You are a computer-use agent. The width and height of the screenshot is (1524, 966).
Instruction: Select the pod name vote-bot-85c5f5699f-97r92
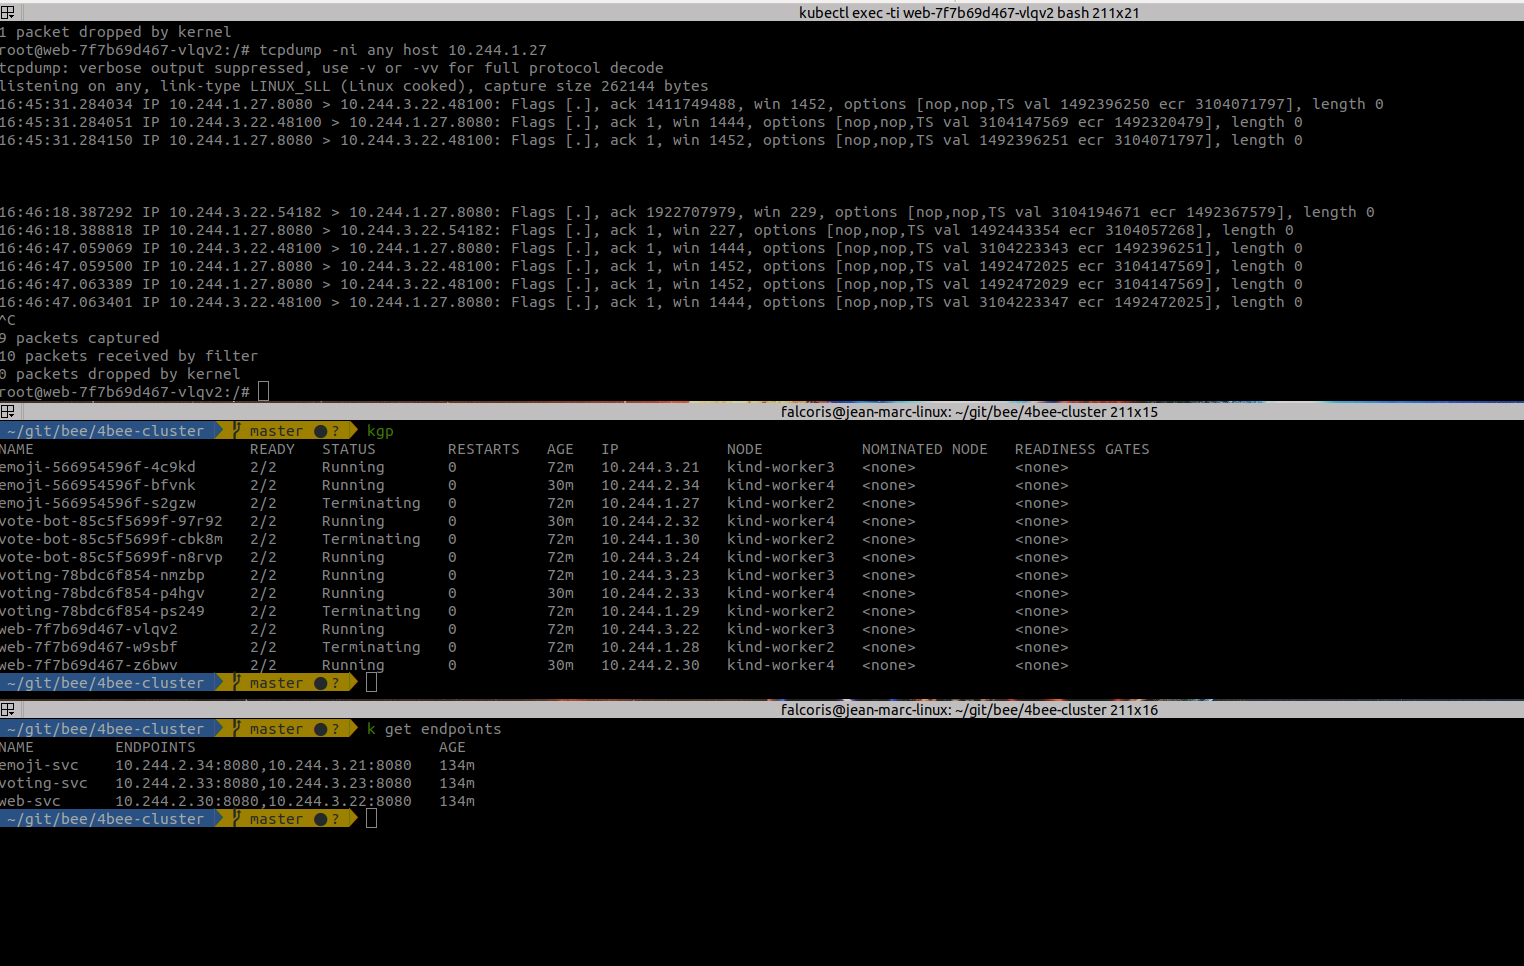pyautogui.click(x=111, y=521)
